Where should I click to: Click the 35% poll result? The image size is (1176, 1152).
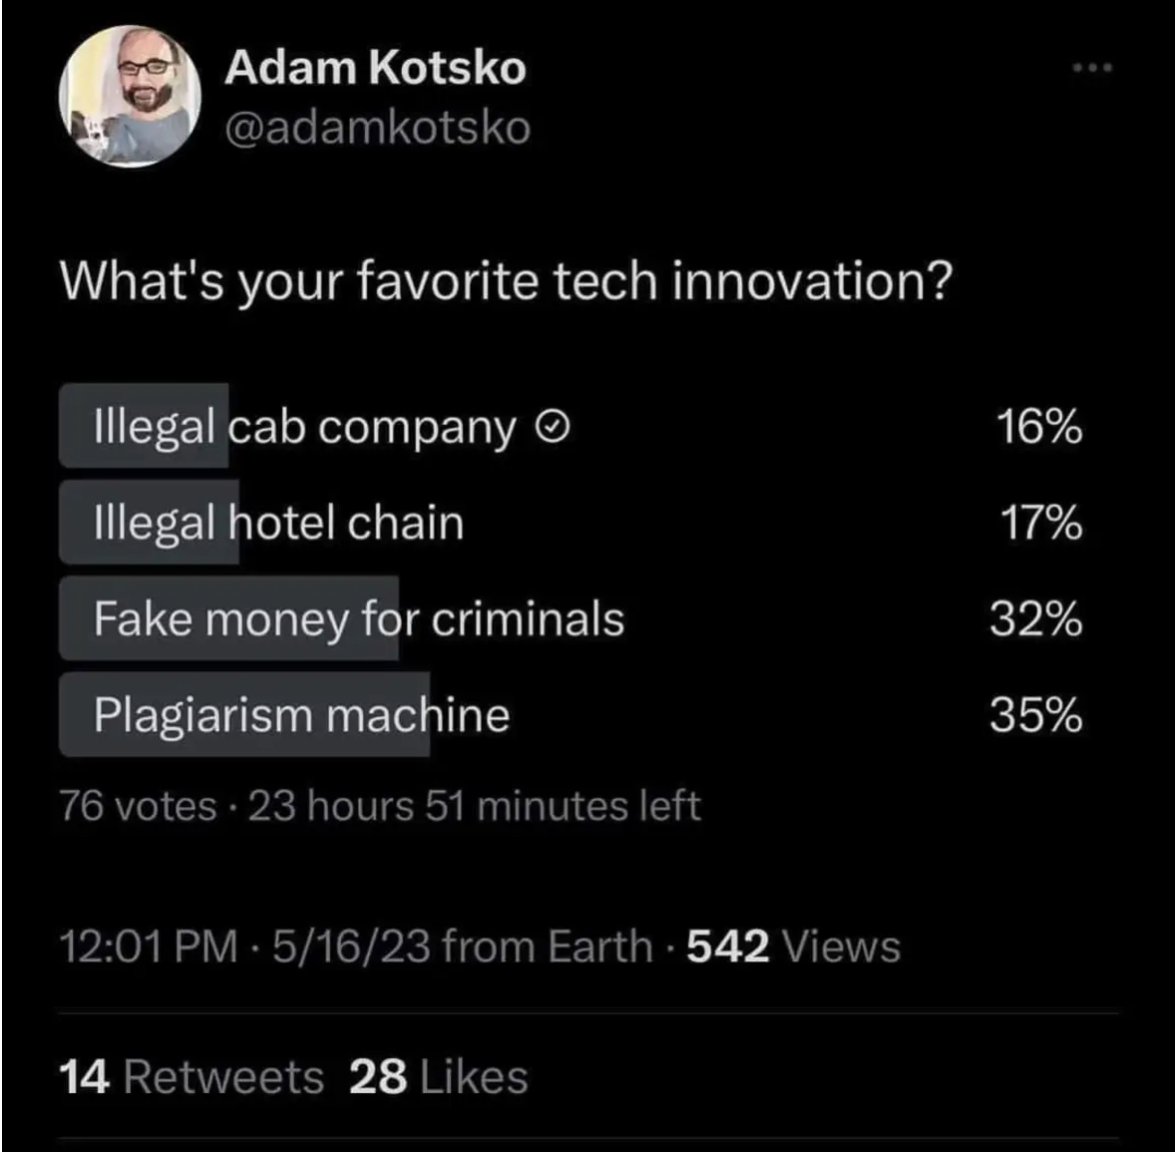[1036, 715]
